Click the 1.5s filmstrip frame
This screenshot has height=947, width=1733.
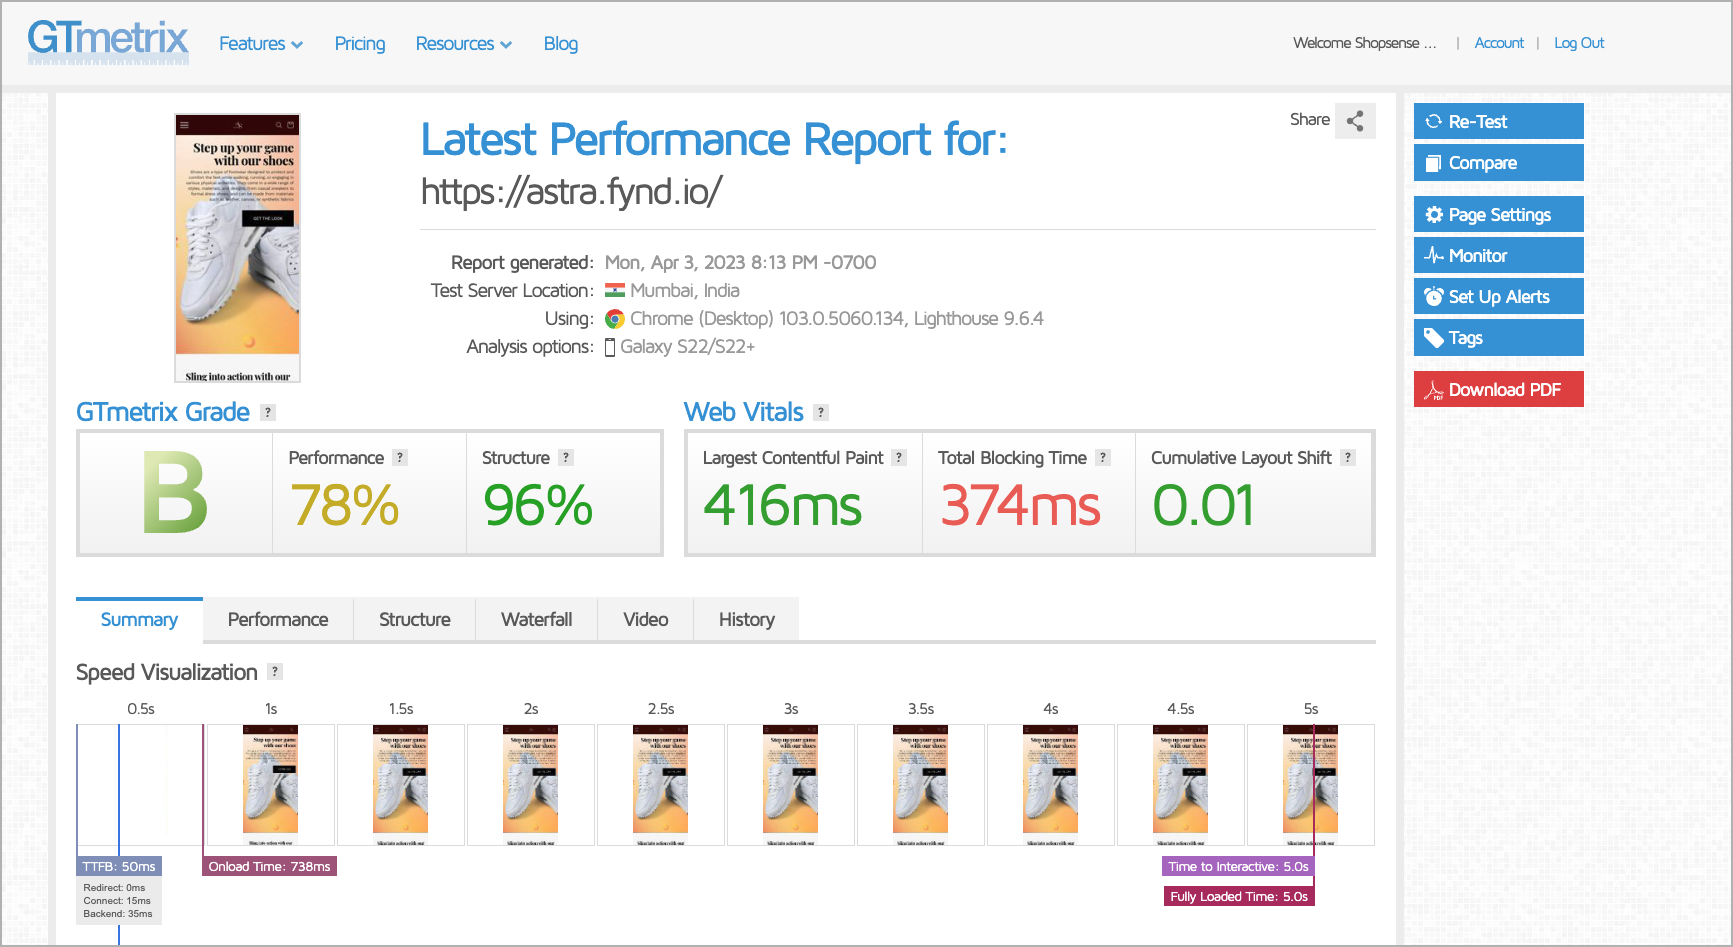401,785
